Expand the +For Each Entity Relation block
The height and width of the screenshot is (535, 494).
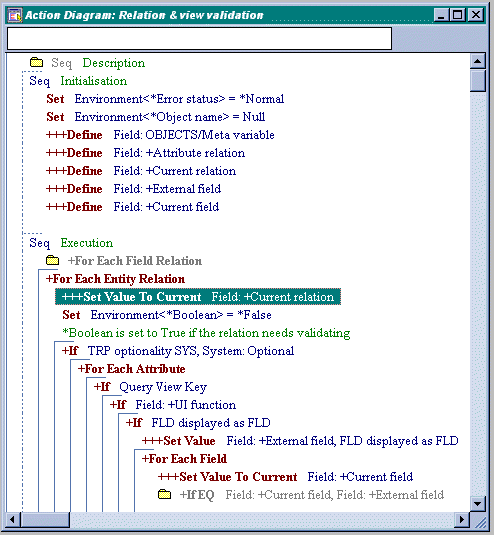click(115, 279)
